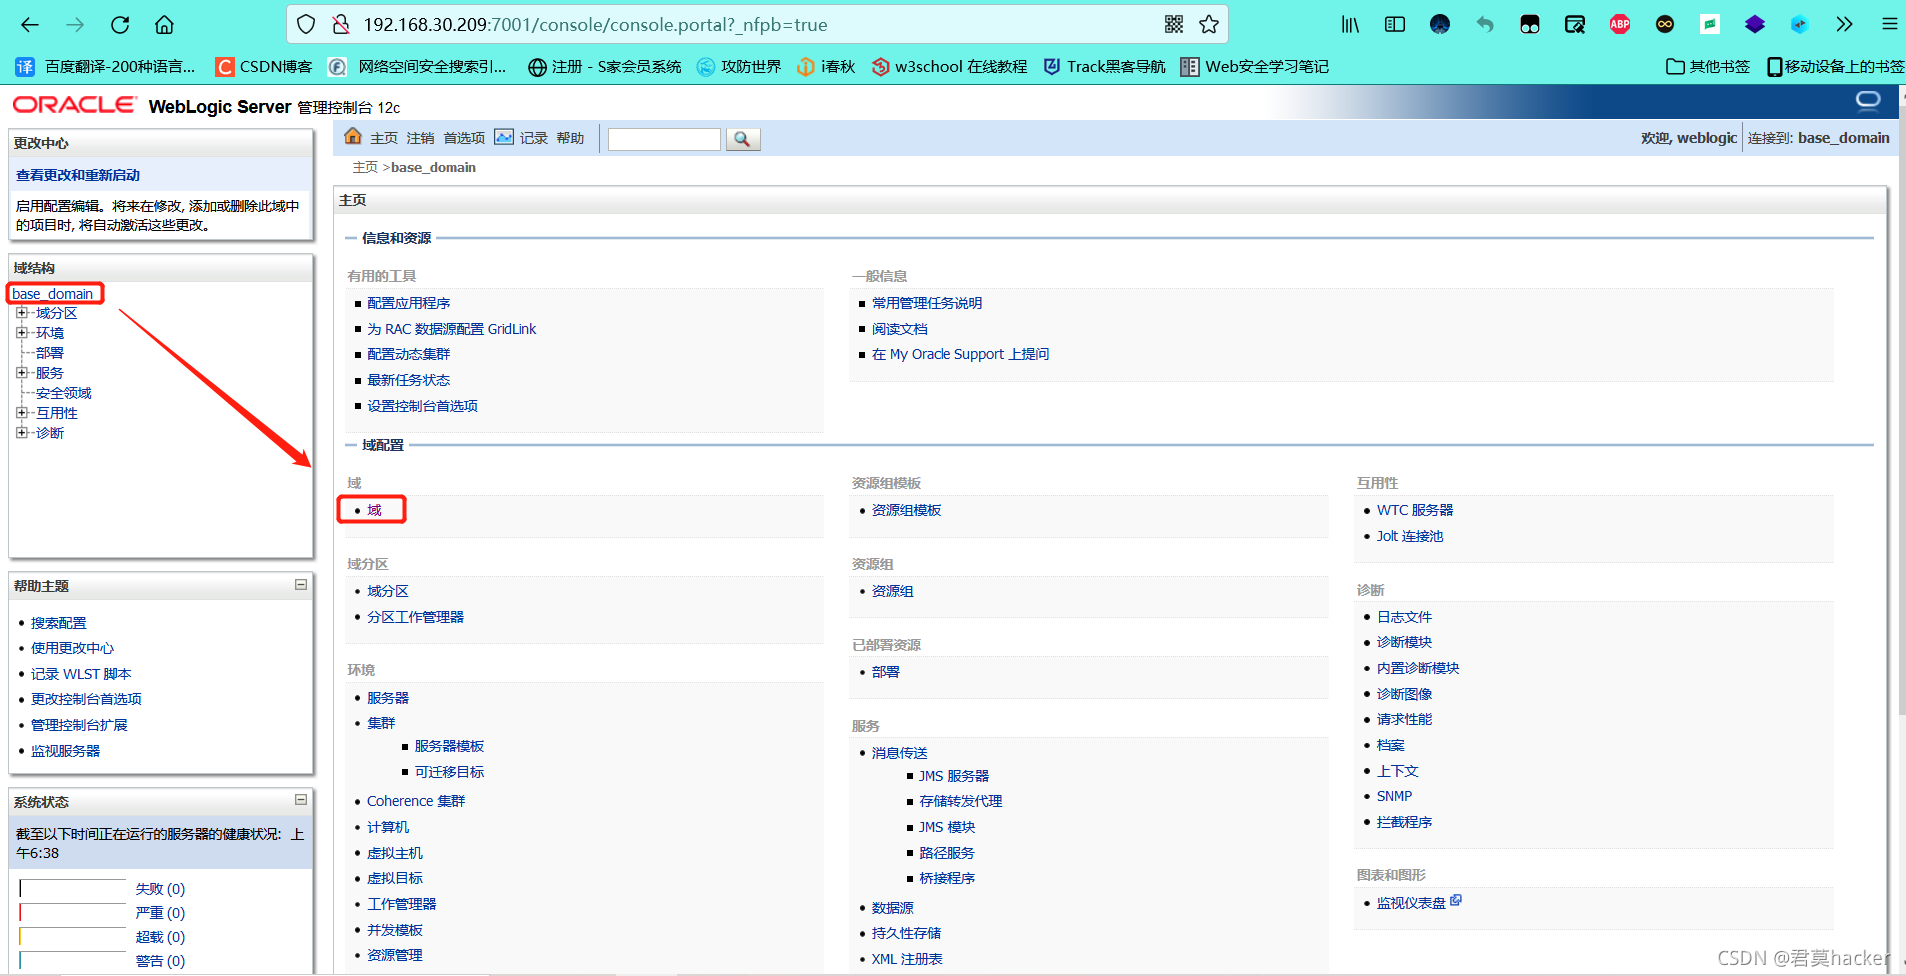Open 日志文件 under 诊断
Viewport: 1906px width, 976px height.
[1404, 617]
